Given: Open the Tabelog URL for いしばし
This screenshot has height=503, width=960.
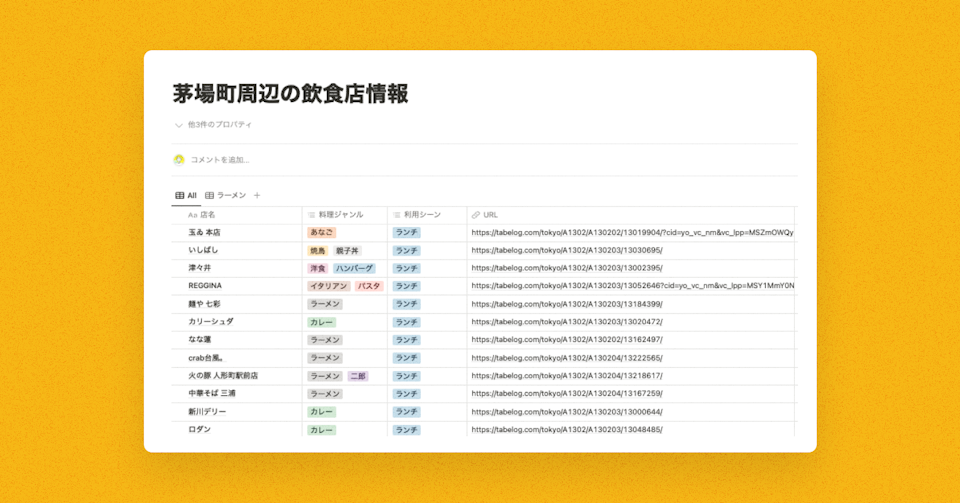Looking at the screenshot, I should coord(567,250).
